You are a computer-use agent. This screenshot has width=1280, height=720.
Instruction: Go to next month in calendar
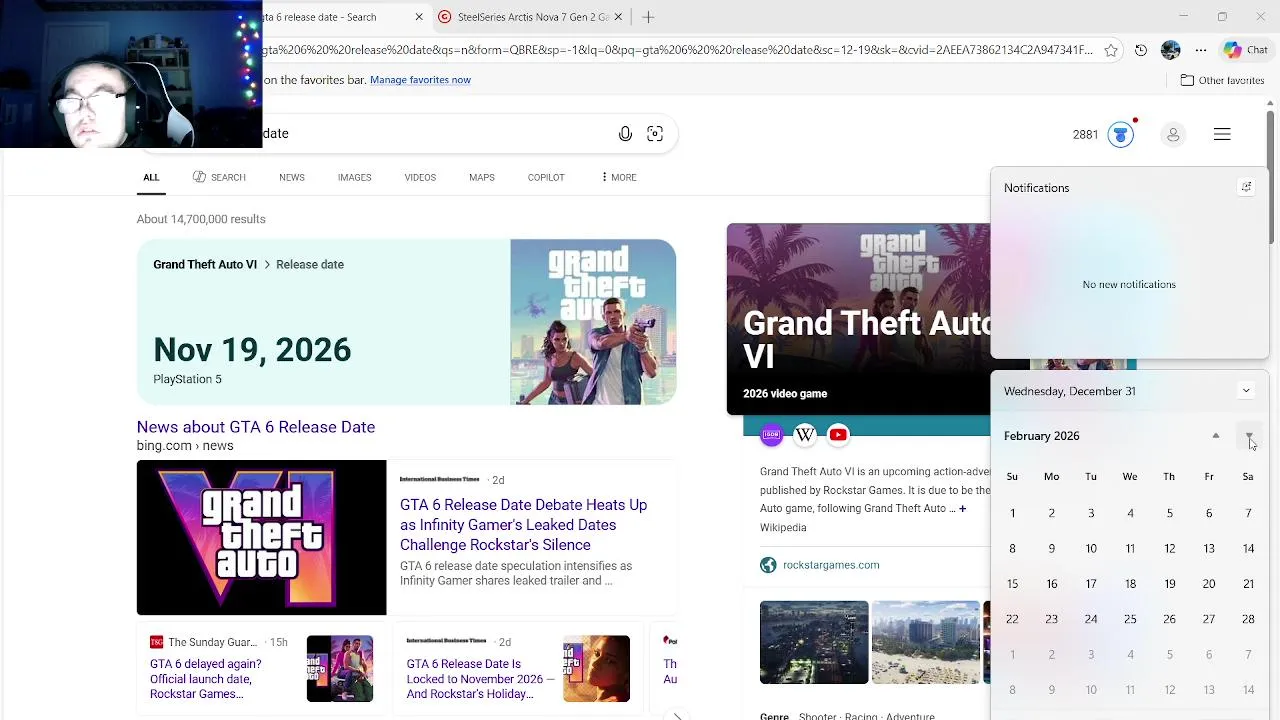[x=1249, y=436]
